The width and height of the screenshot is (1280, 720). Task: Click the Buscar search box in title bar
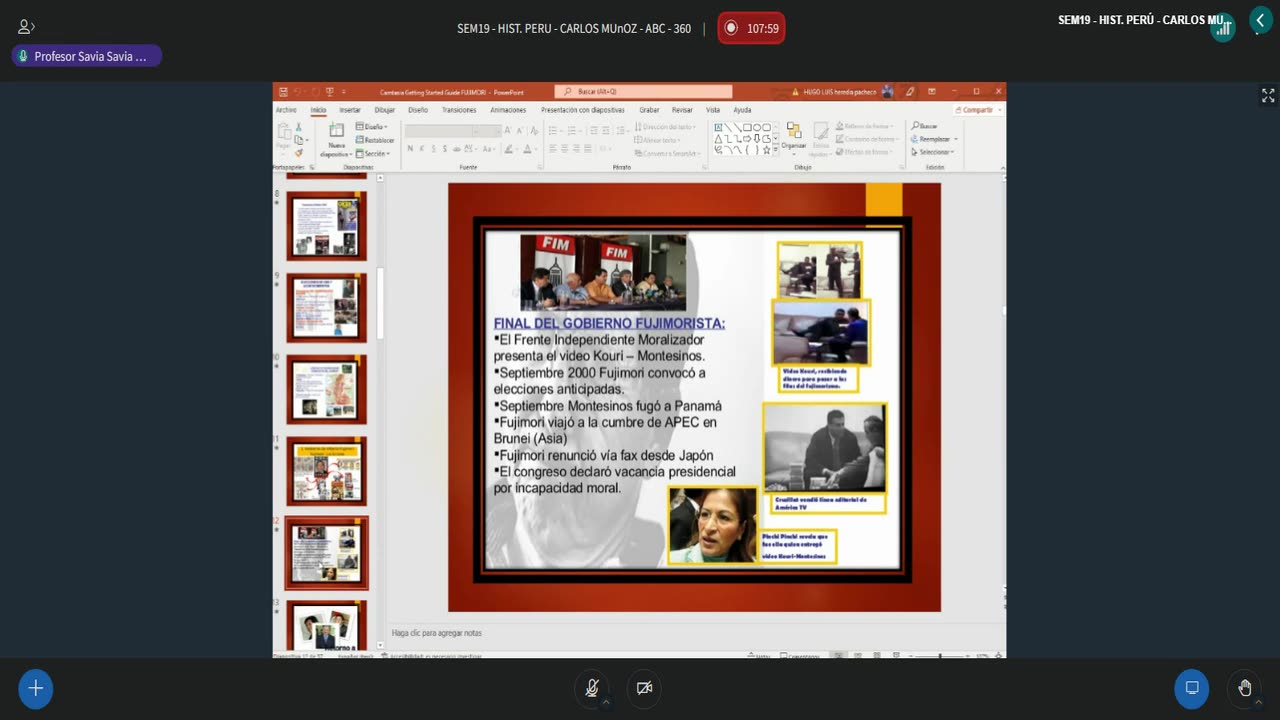coord(644,91)
